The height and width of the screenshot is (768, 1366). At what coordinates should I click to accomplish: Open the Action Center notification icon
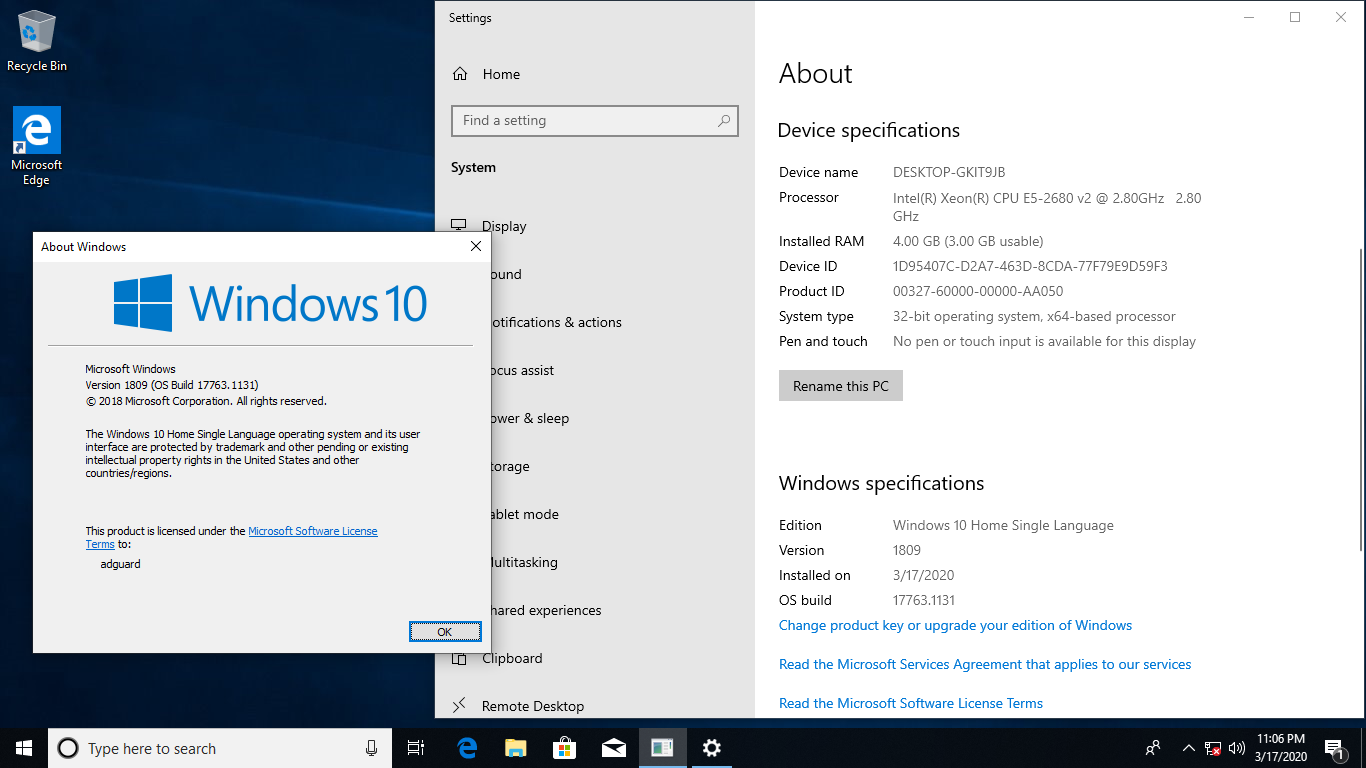(x=1334, y=748)
